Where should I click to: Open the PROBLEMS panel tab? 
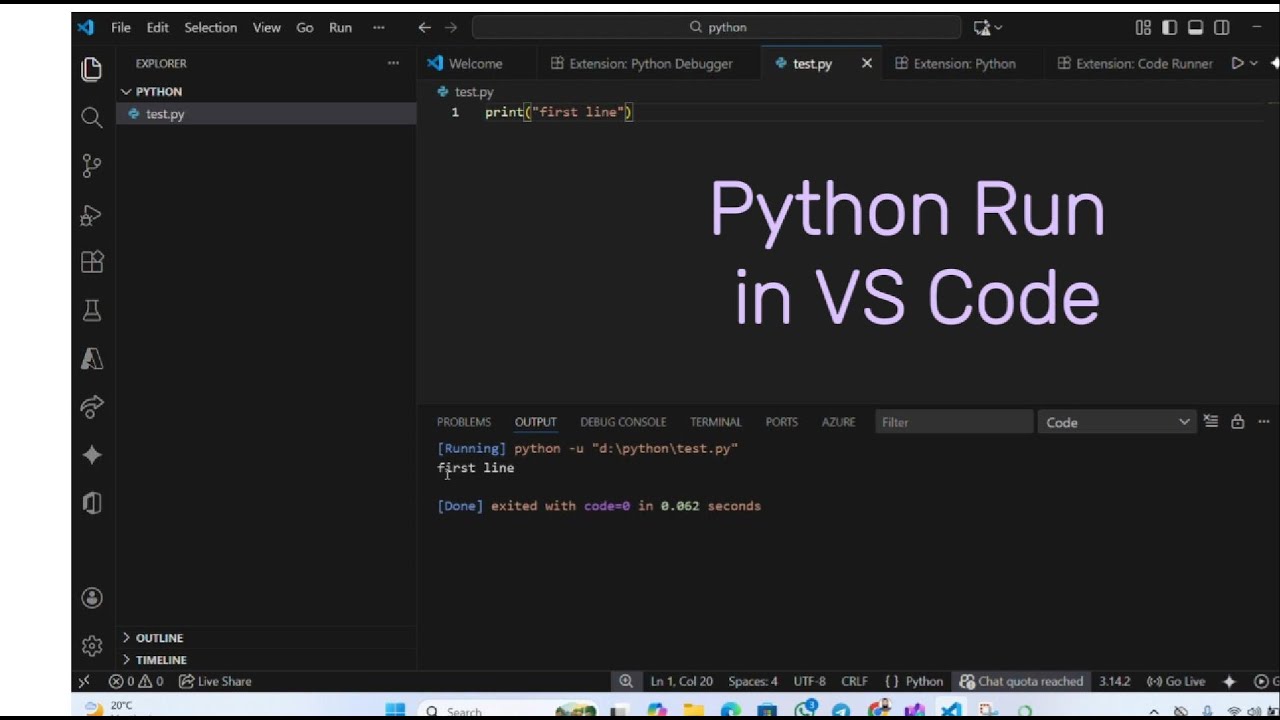coord(464,422)
